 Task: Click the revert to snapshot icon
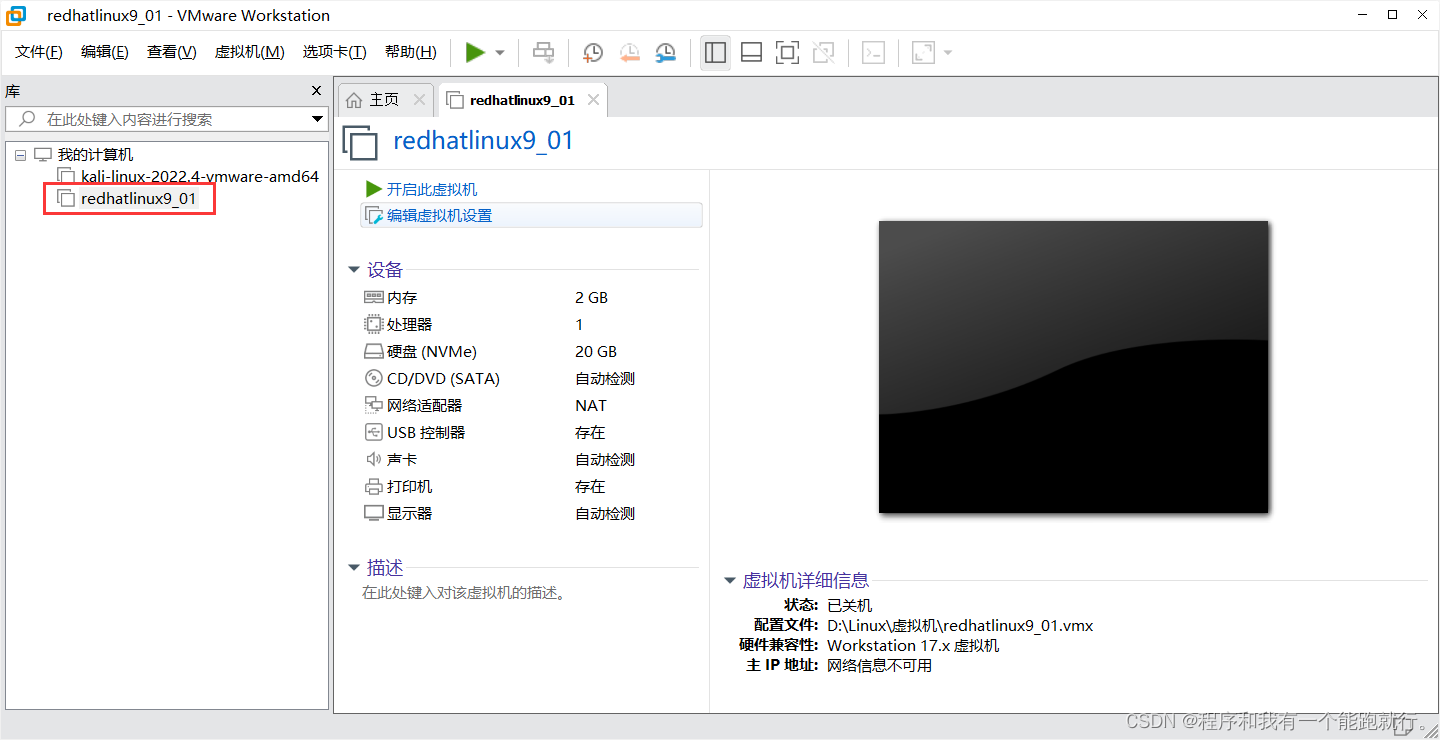629,52
